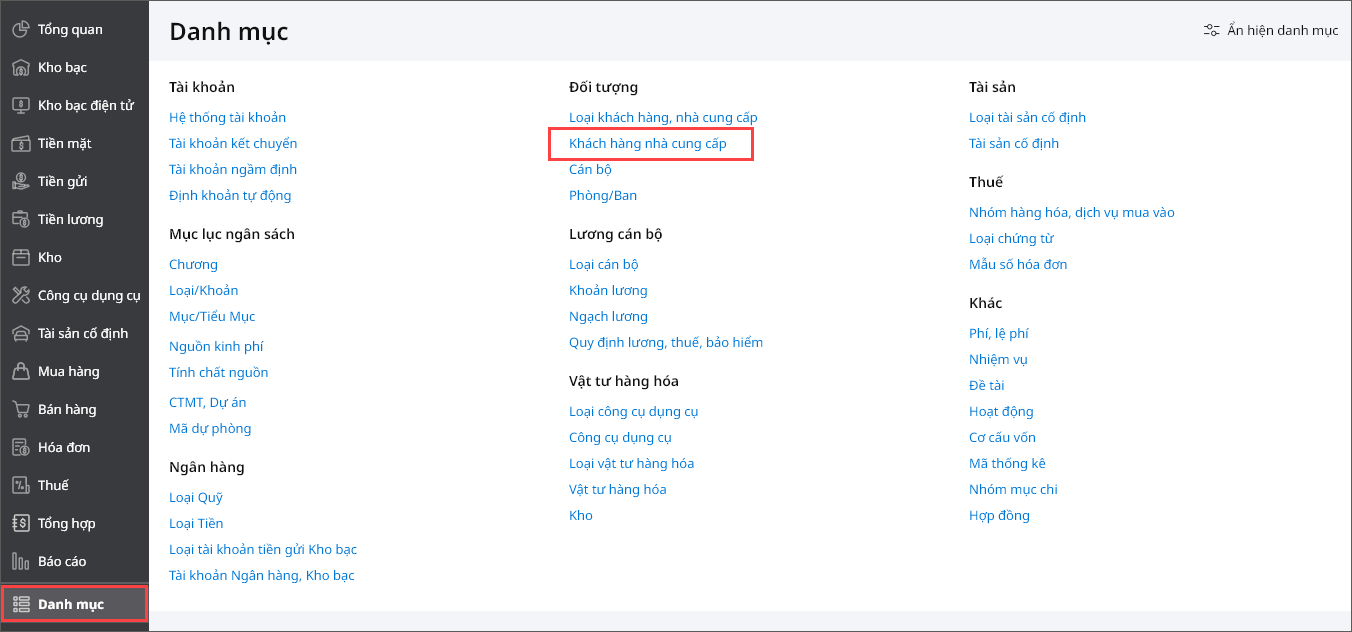Select the Bán hàng cart icon

20,410
